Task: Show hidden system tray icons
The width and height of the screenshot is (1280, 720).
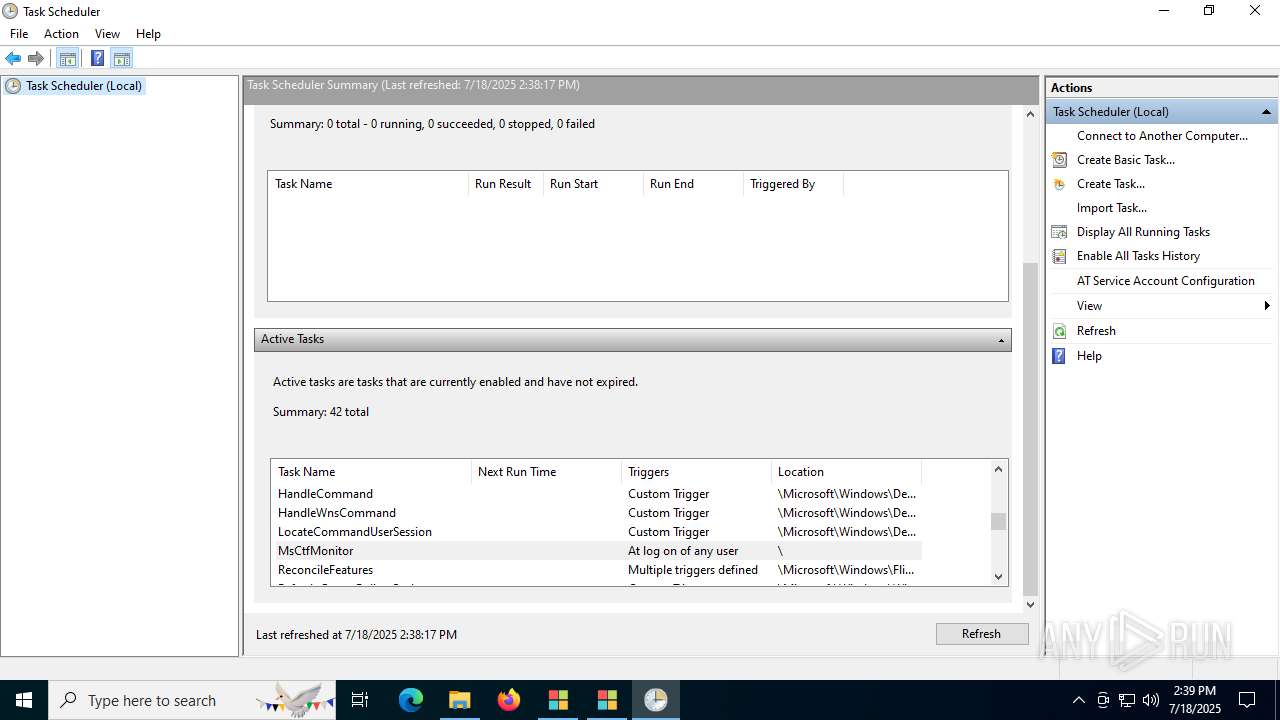Action: click(1078, 700)
